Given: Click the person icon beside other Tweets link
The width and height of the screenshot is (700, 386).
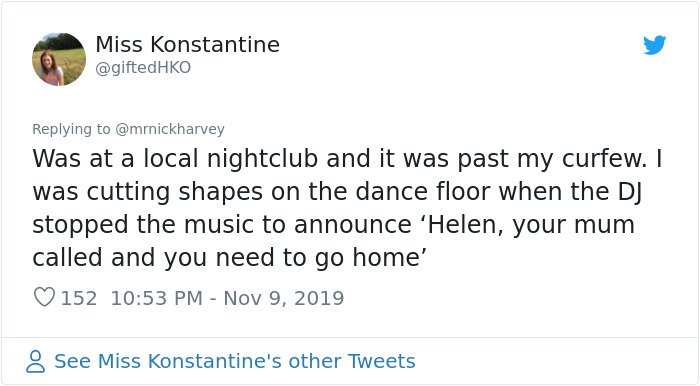Looking at the screenshot, I should coord(35,361).
